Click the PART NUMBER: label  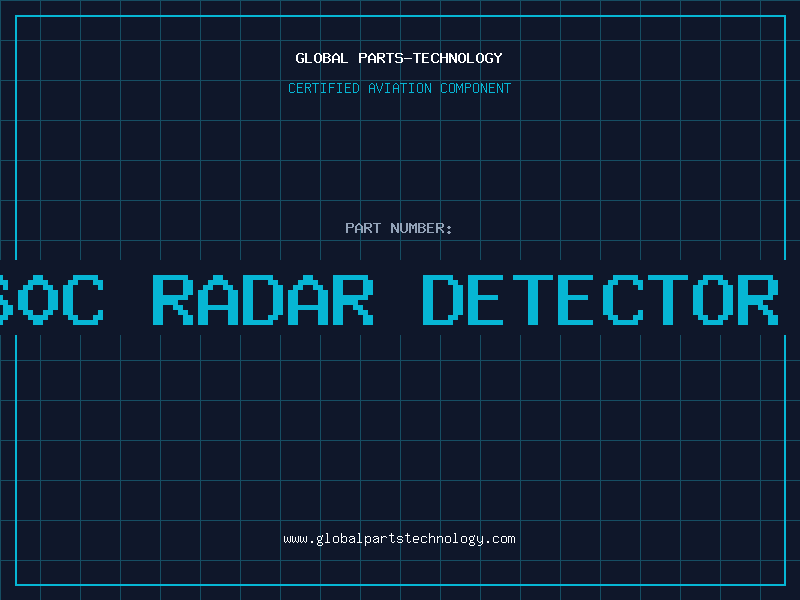pos(399,228)
